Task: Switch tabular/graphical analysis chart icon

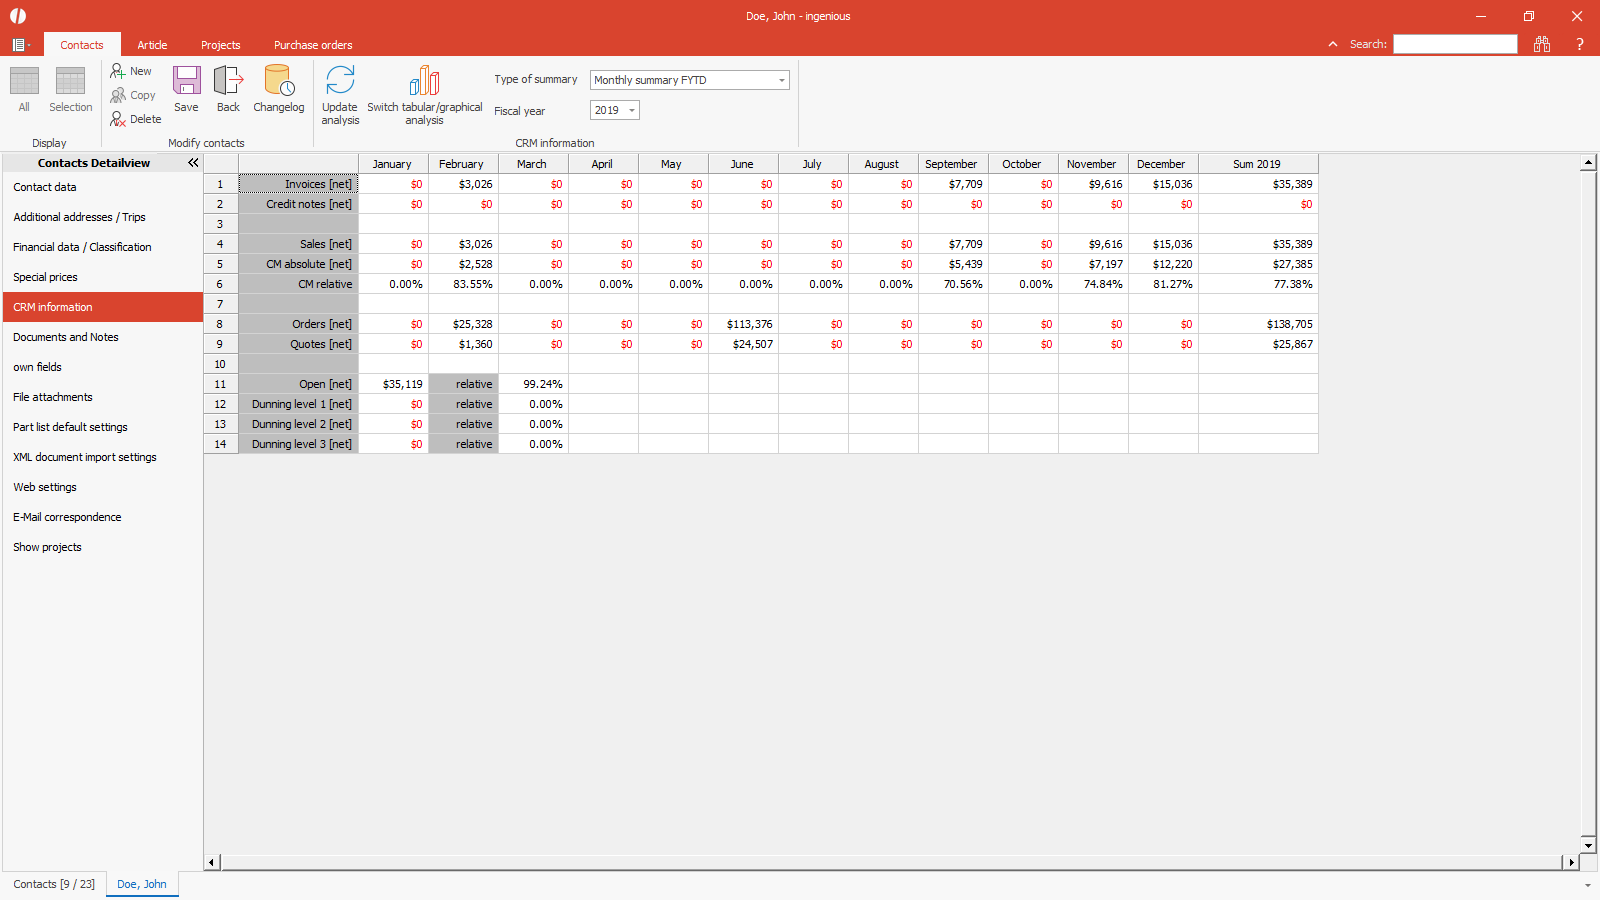Action: (424, 82)
